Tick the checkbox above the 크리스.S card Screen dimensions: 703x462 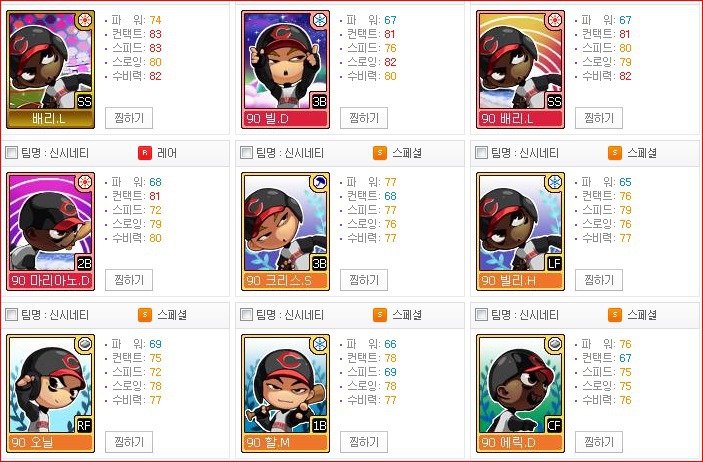(x=247, y=153)
